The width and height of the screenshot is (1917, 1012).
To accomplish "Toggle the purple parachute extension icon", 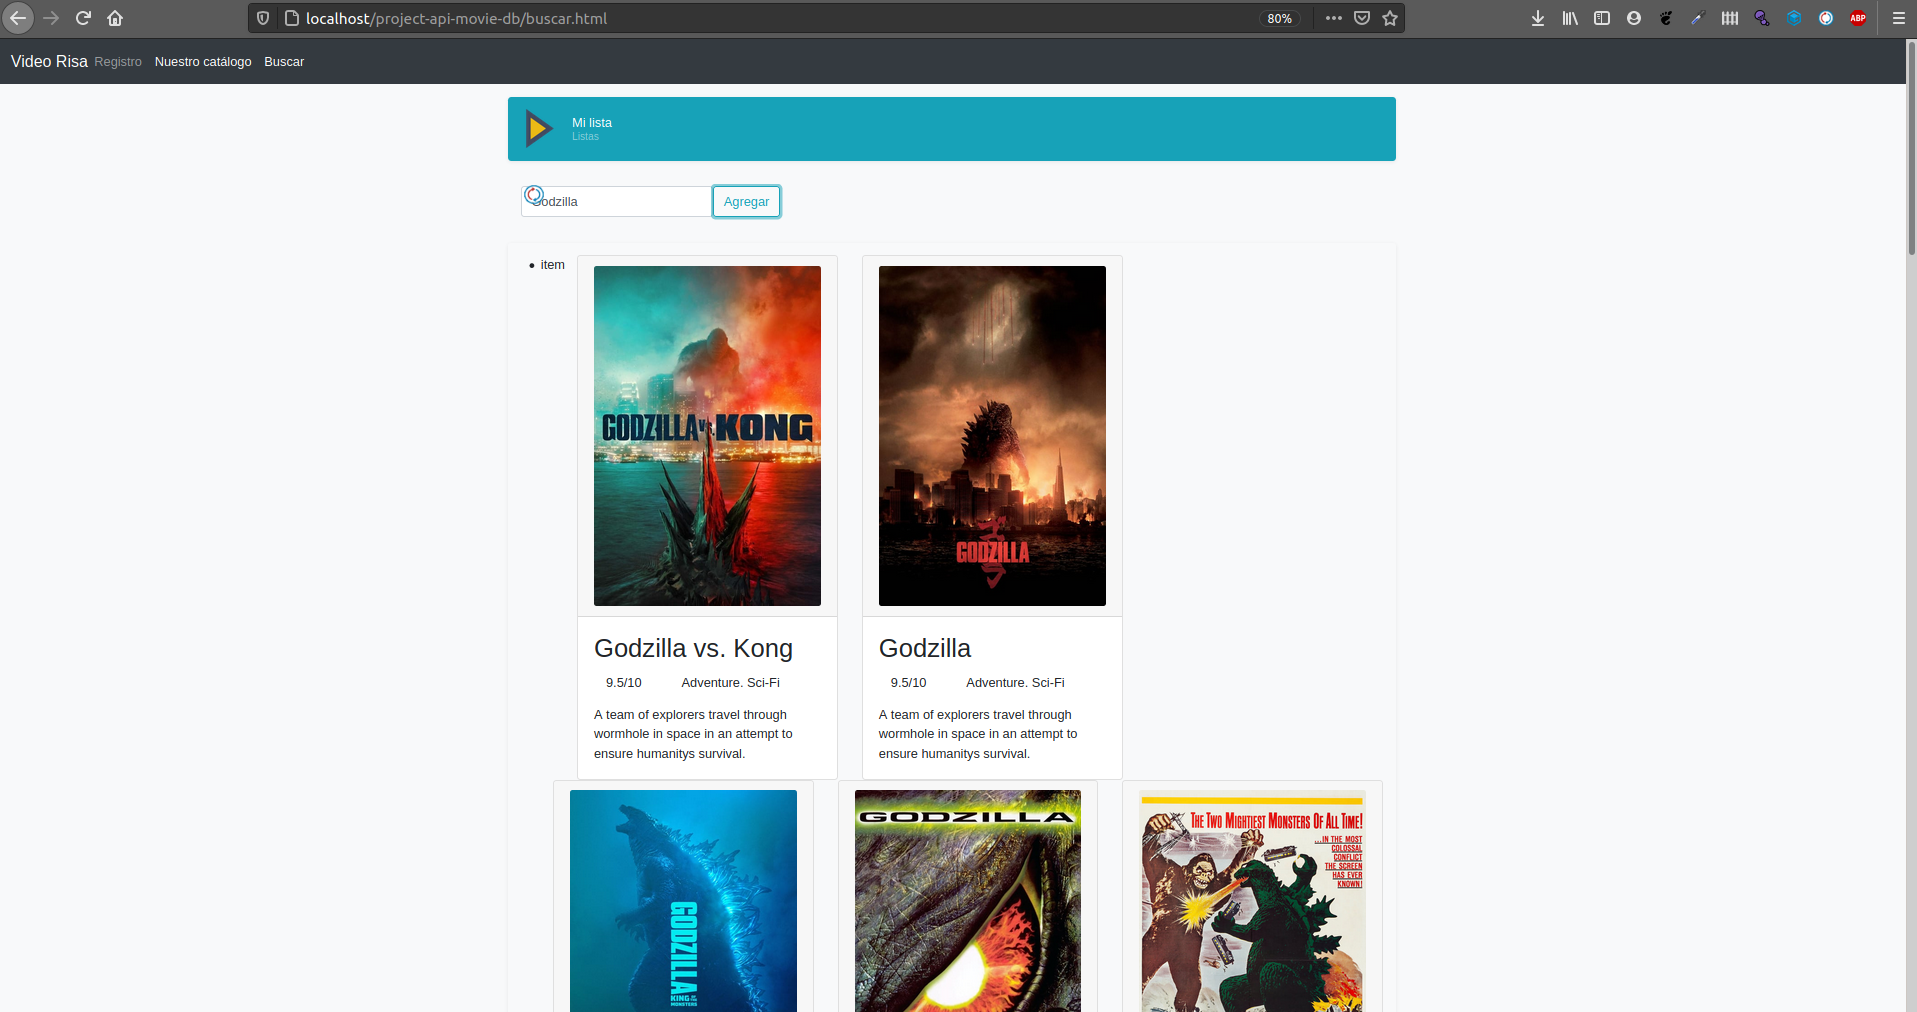I will [1761, 18].
